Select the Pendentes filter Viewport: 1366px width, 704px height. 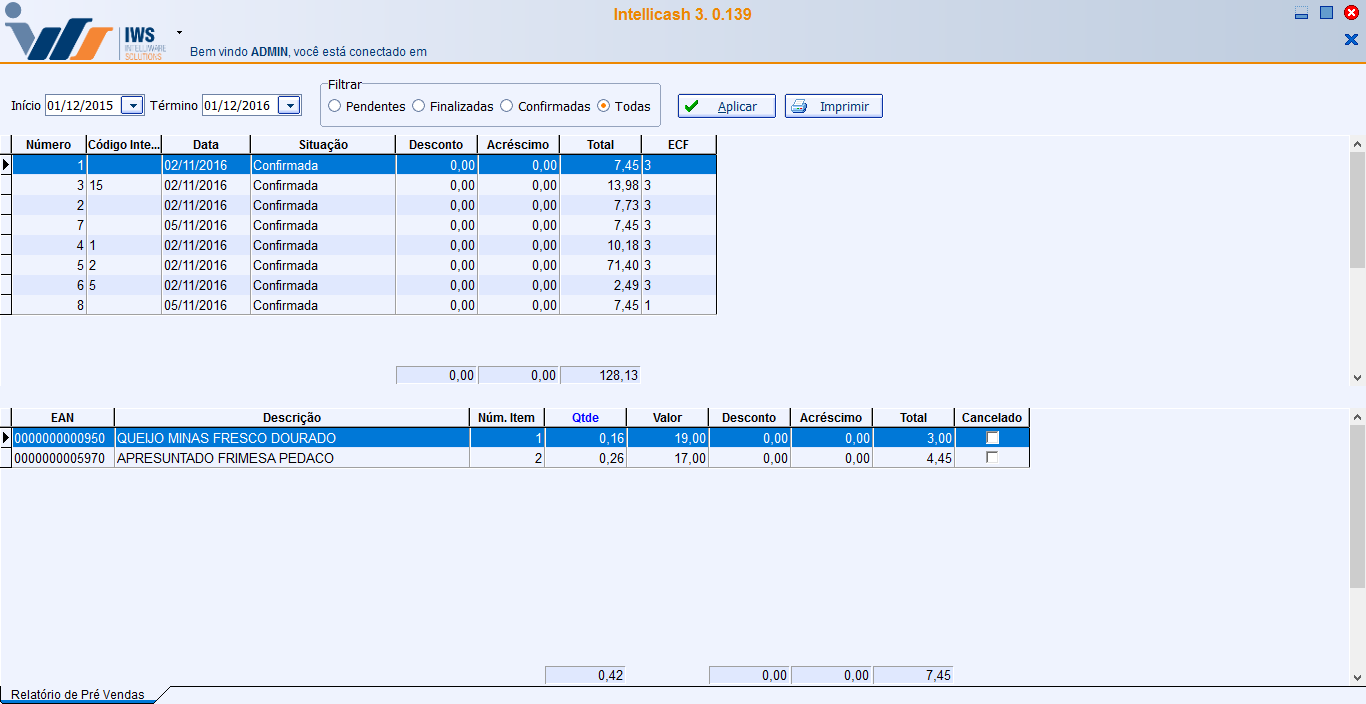[x=367, y=106]
